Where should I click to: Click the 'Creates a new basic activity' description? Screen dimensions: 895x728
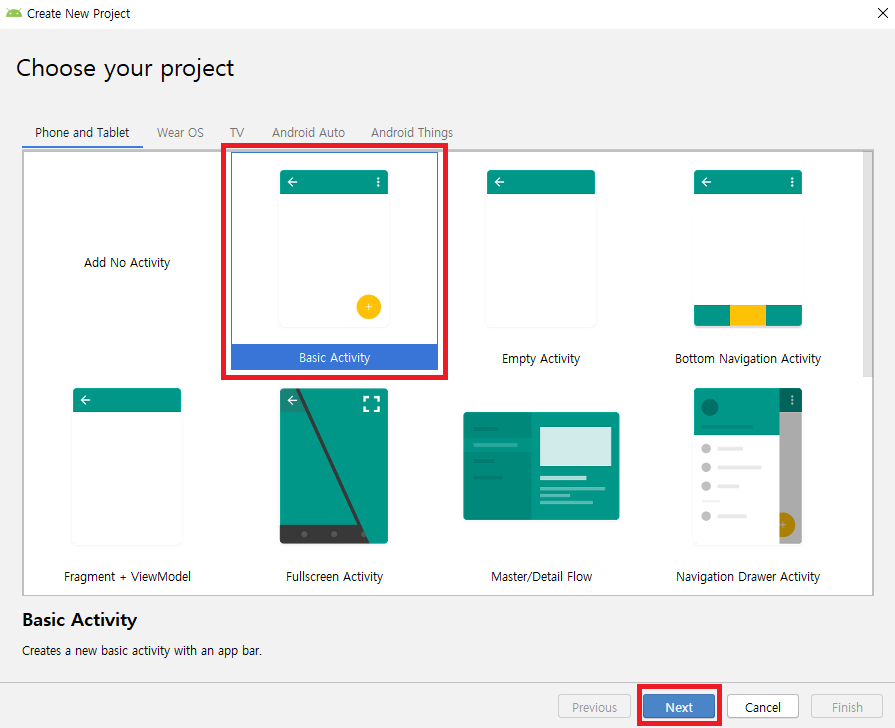[142, 651]
